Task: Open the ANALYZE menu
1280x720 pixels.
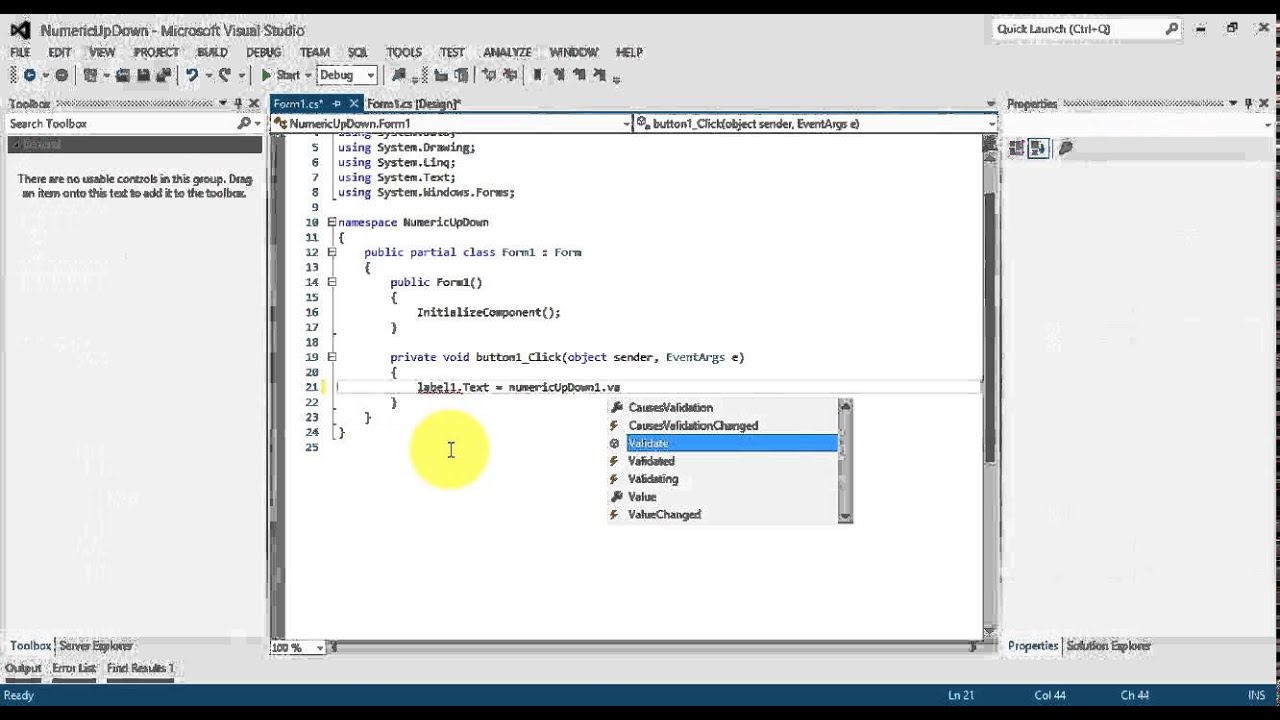Action: [507, 52]
